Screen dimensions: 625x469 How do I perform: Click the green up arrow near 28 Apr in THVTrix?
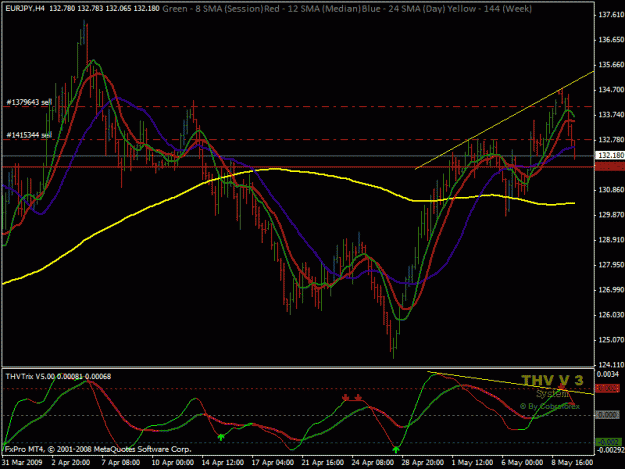(x=395, y=449)
